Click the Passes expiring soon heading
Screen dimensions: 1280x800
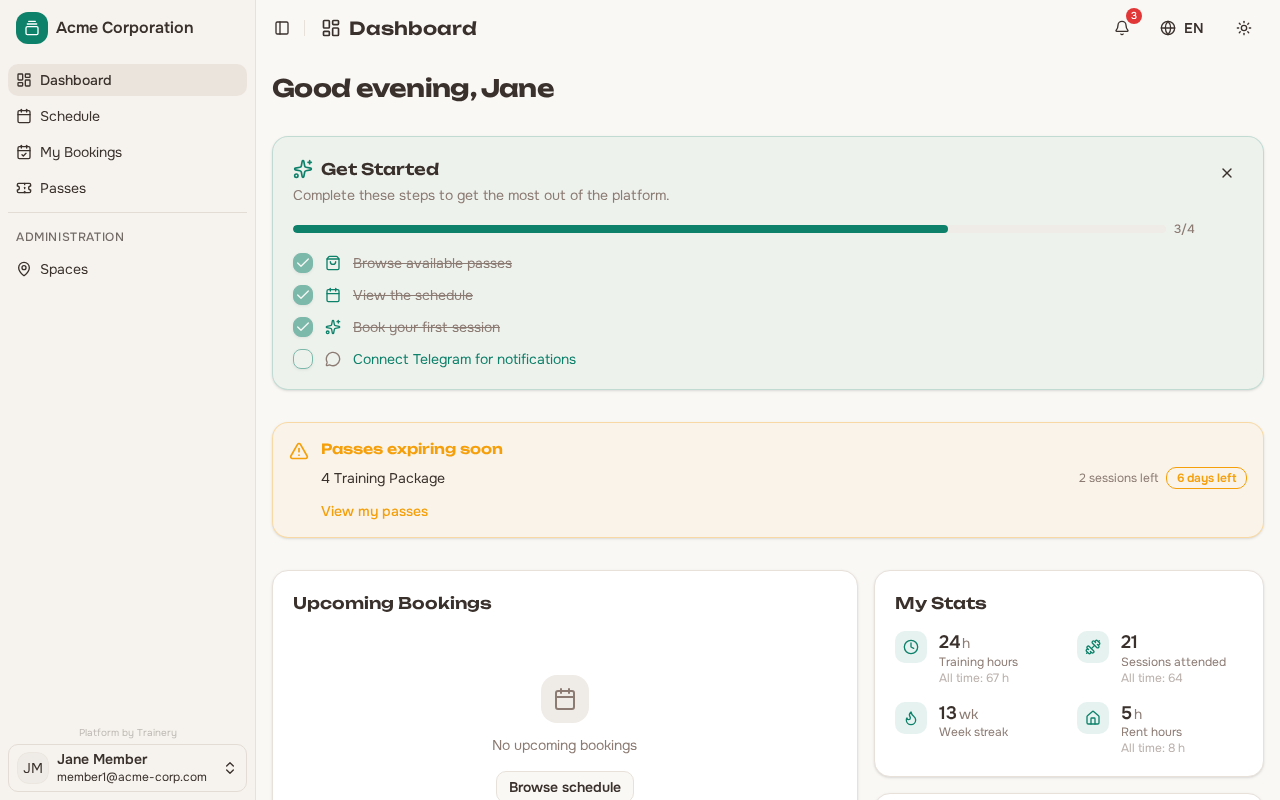pos(412,449)
